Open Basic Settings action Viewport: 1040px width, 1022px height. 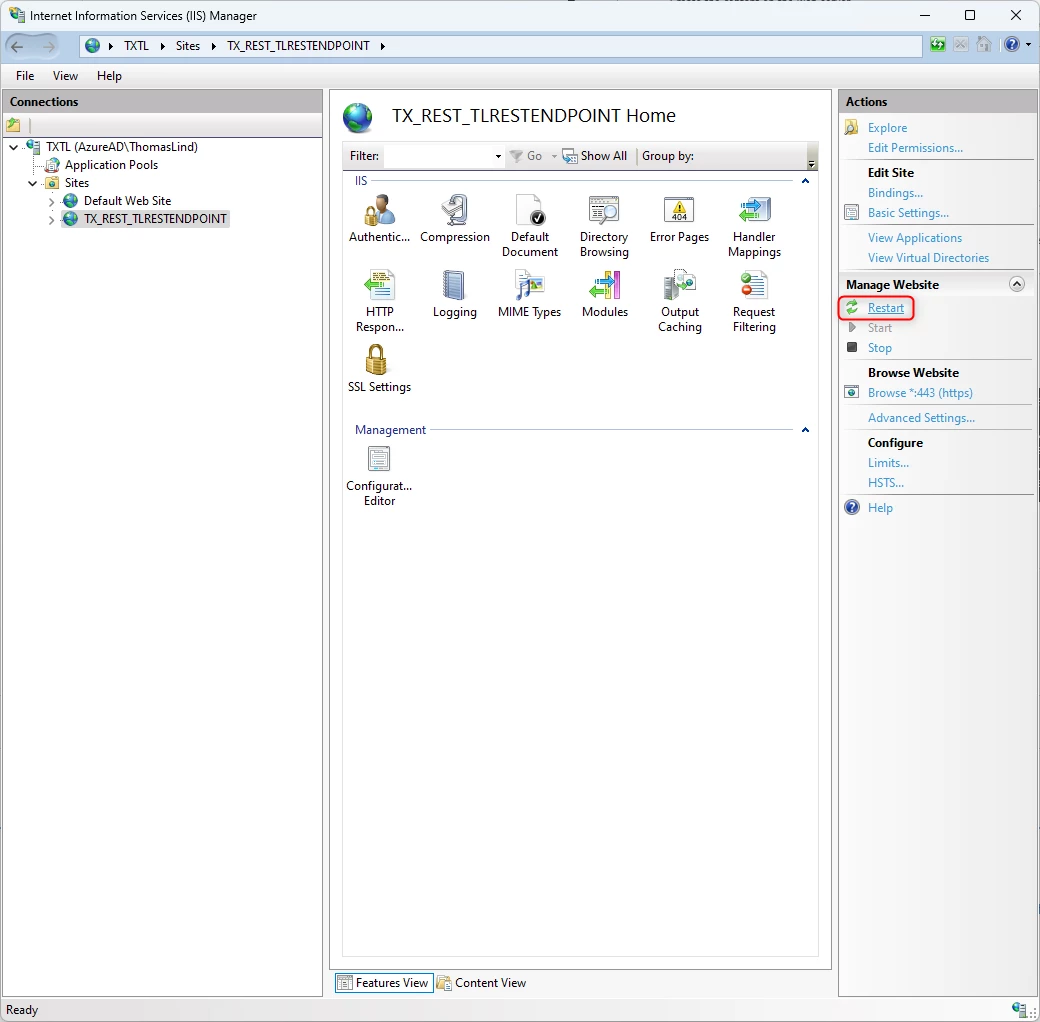(x=907, y=212)
